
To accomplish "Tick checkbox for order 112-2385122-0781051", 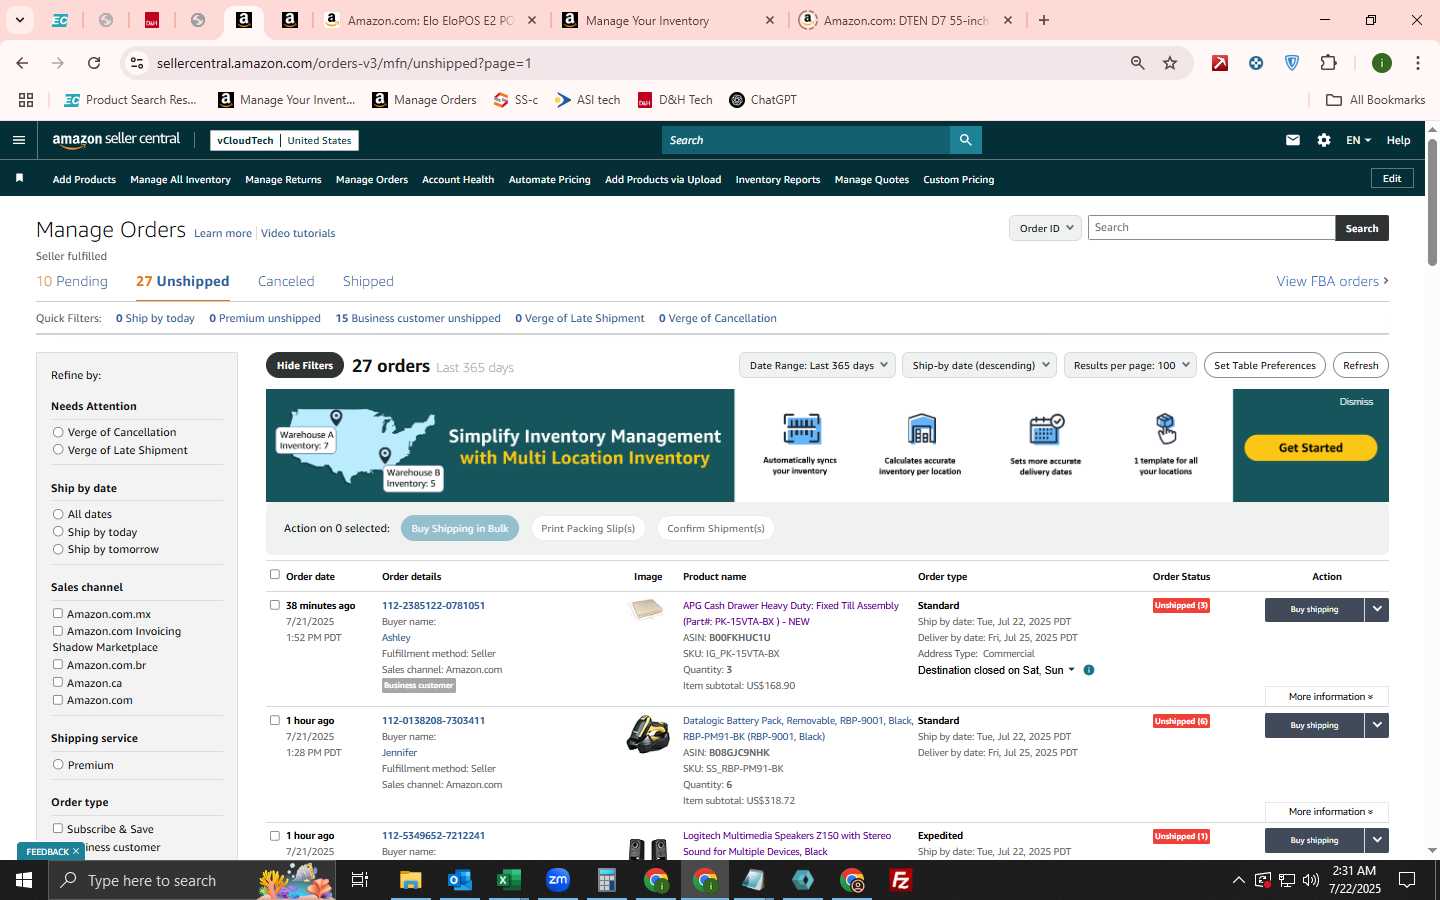I will tap(275, 605).
